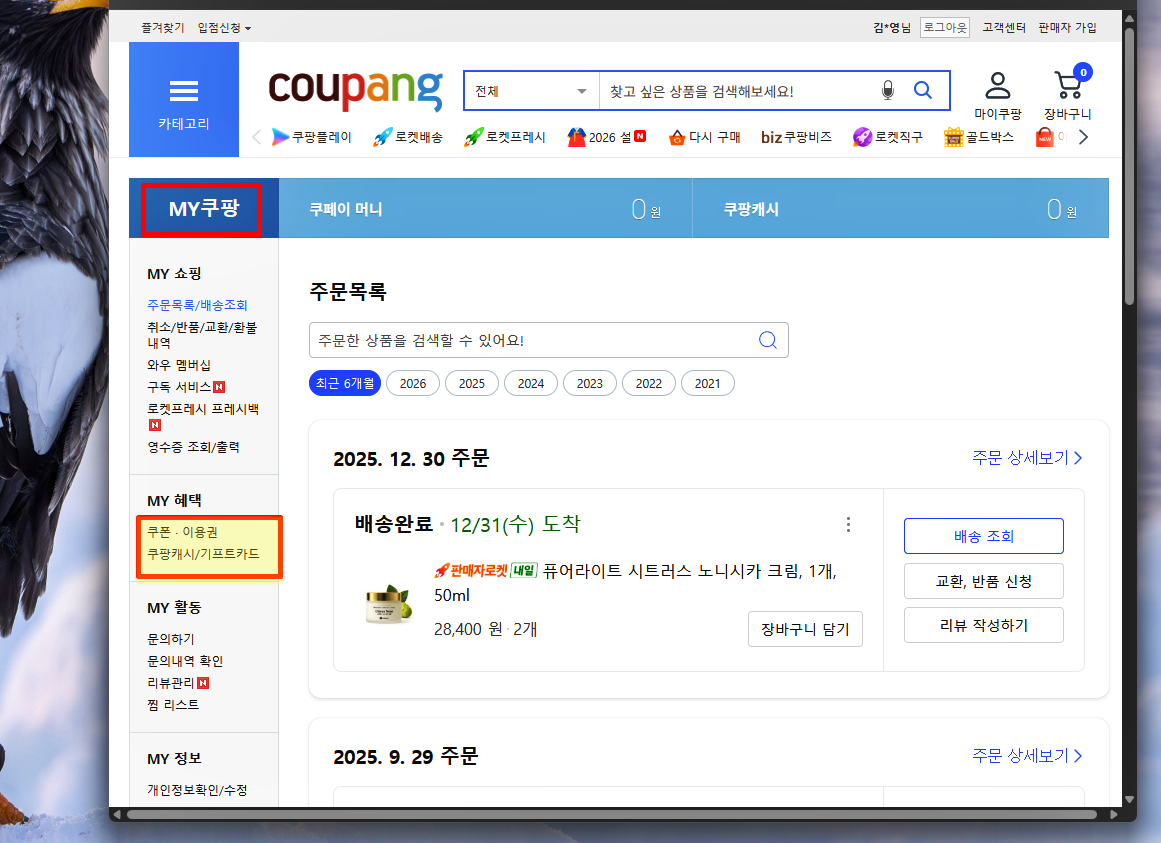Click the magnifier icon in top search bar
This screenshot has height=843, width=1161.
(923, 90)
